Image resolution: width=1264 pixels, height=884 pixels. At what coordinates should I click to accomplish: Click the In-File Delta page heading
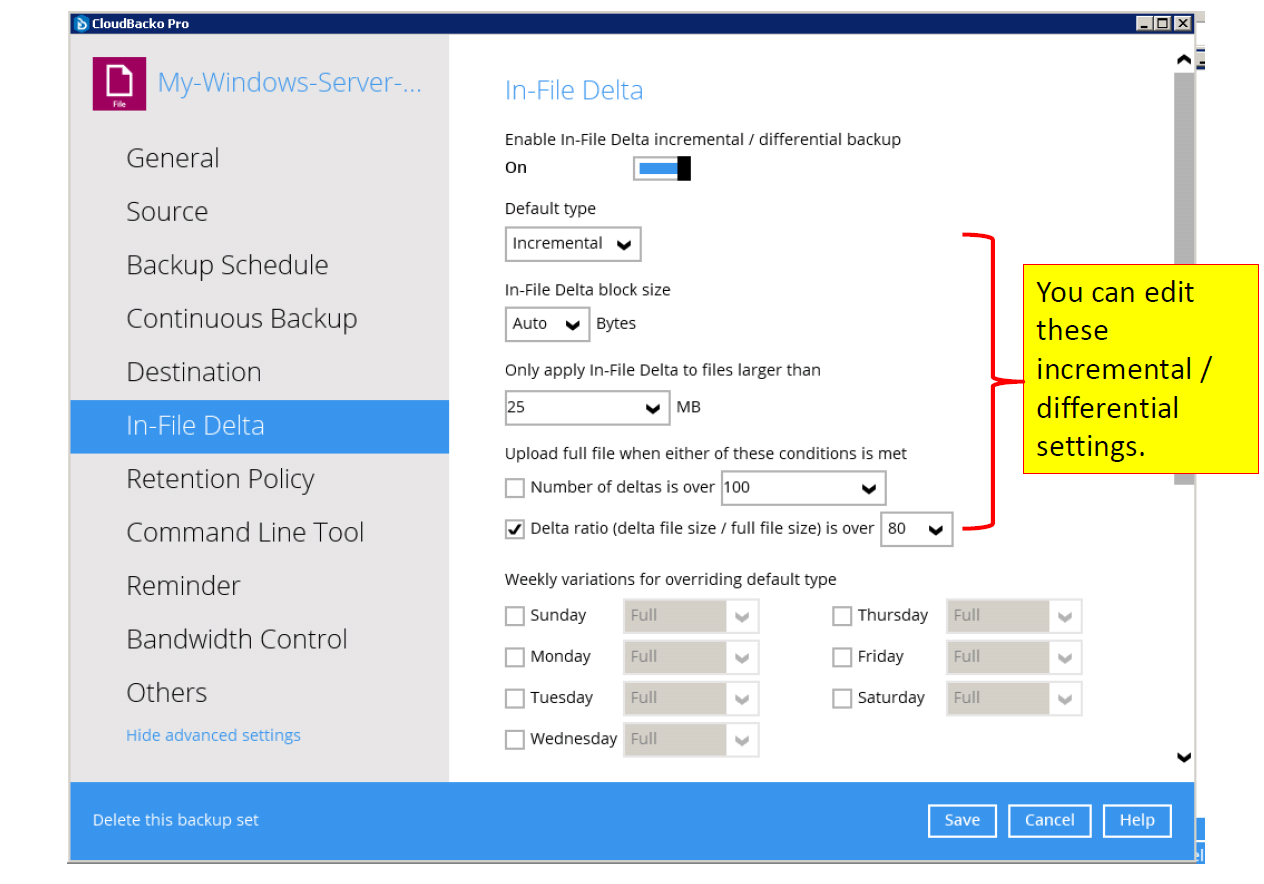coord(574,91)
